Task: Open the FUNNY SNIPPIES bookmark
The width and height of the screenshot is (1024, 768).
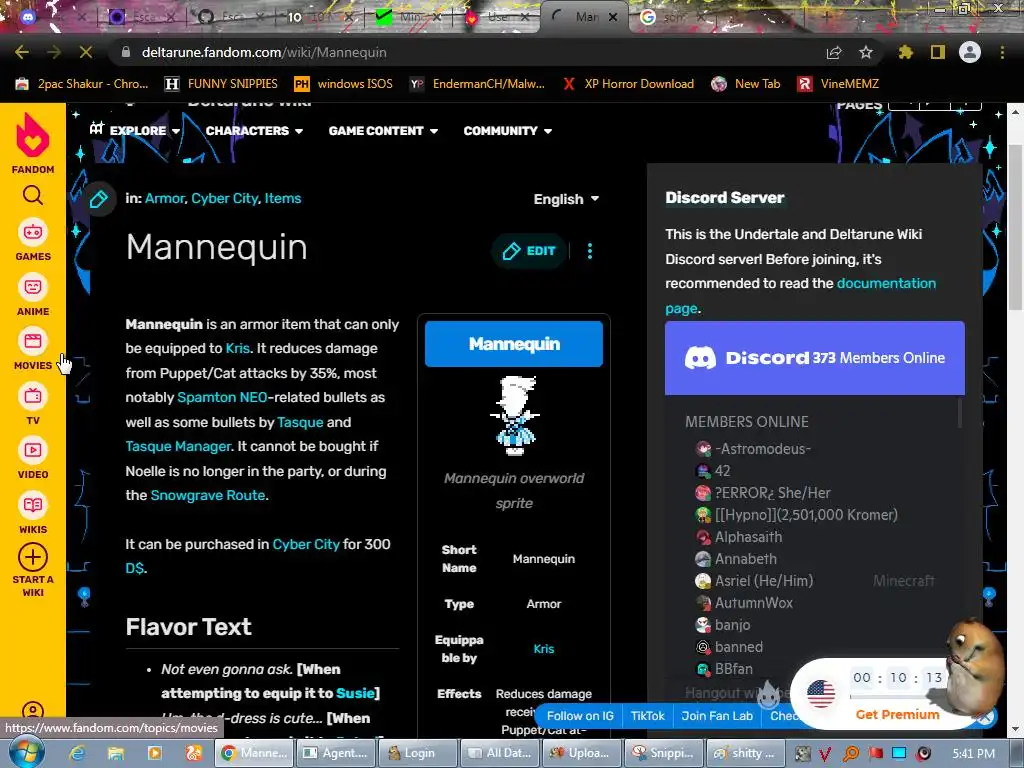Action: pos(221,84)
